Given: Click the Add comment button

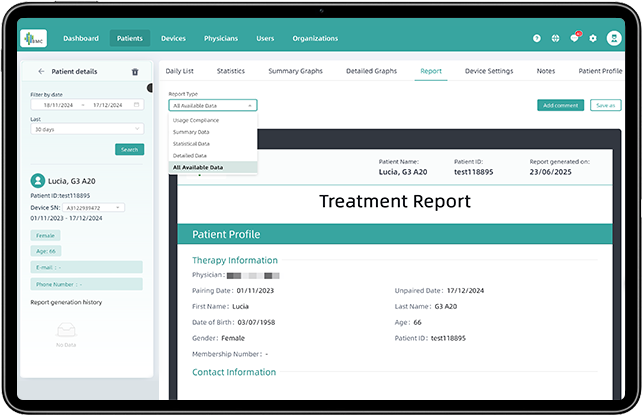Looking at the screenshot, I should [560, 105].
